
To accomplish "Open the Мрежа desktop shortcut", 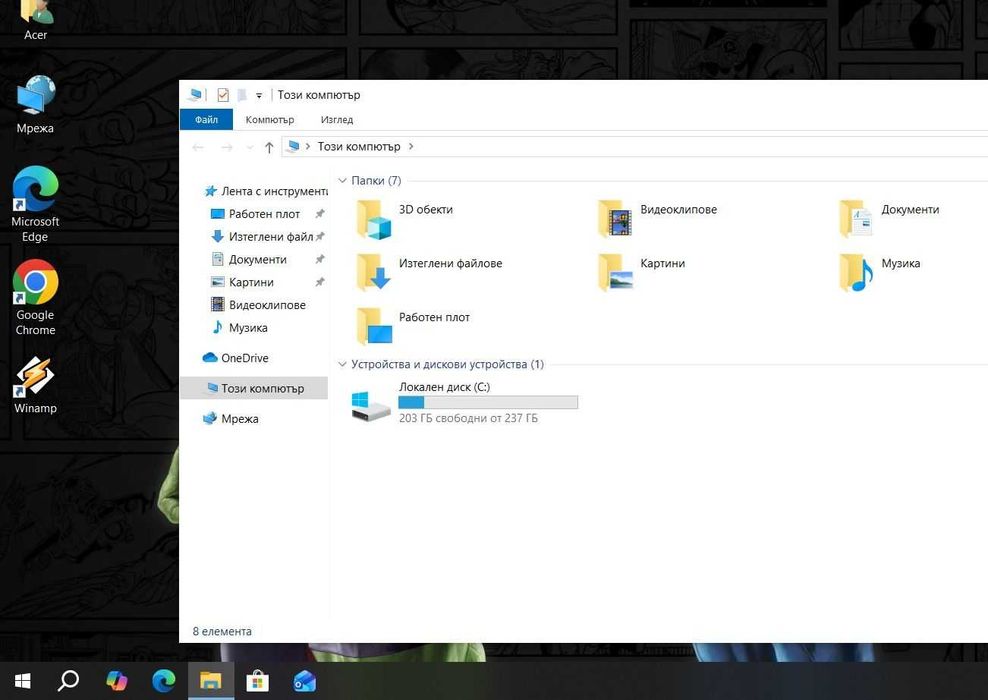I will 35,105.
